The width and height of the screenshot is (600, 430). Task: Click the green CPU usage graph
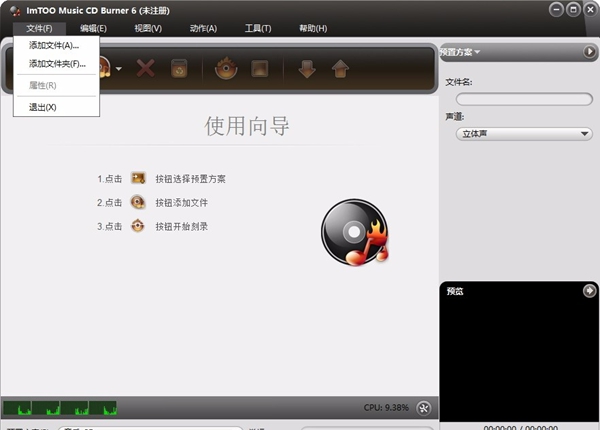(60, 408)
